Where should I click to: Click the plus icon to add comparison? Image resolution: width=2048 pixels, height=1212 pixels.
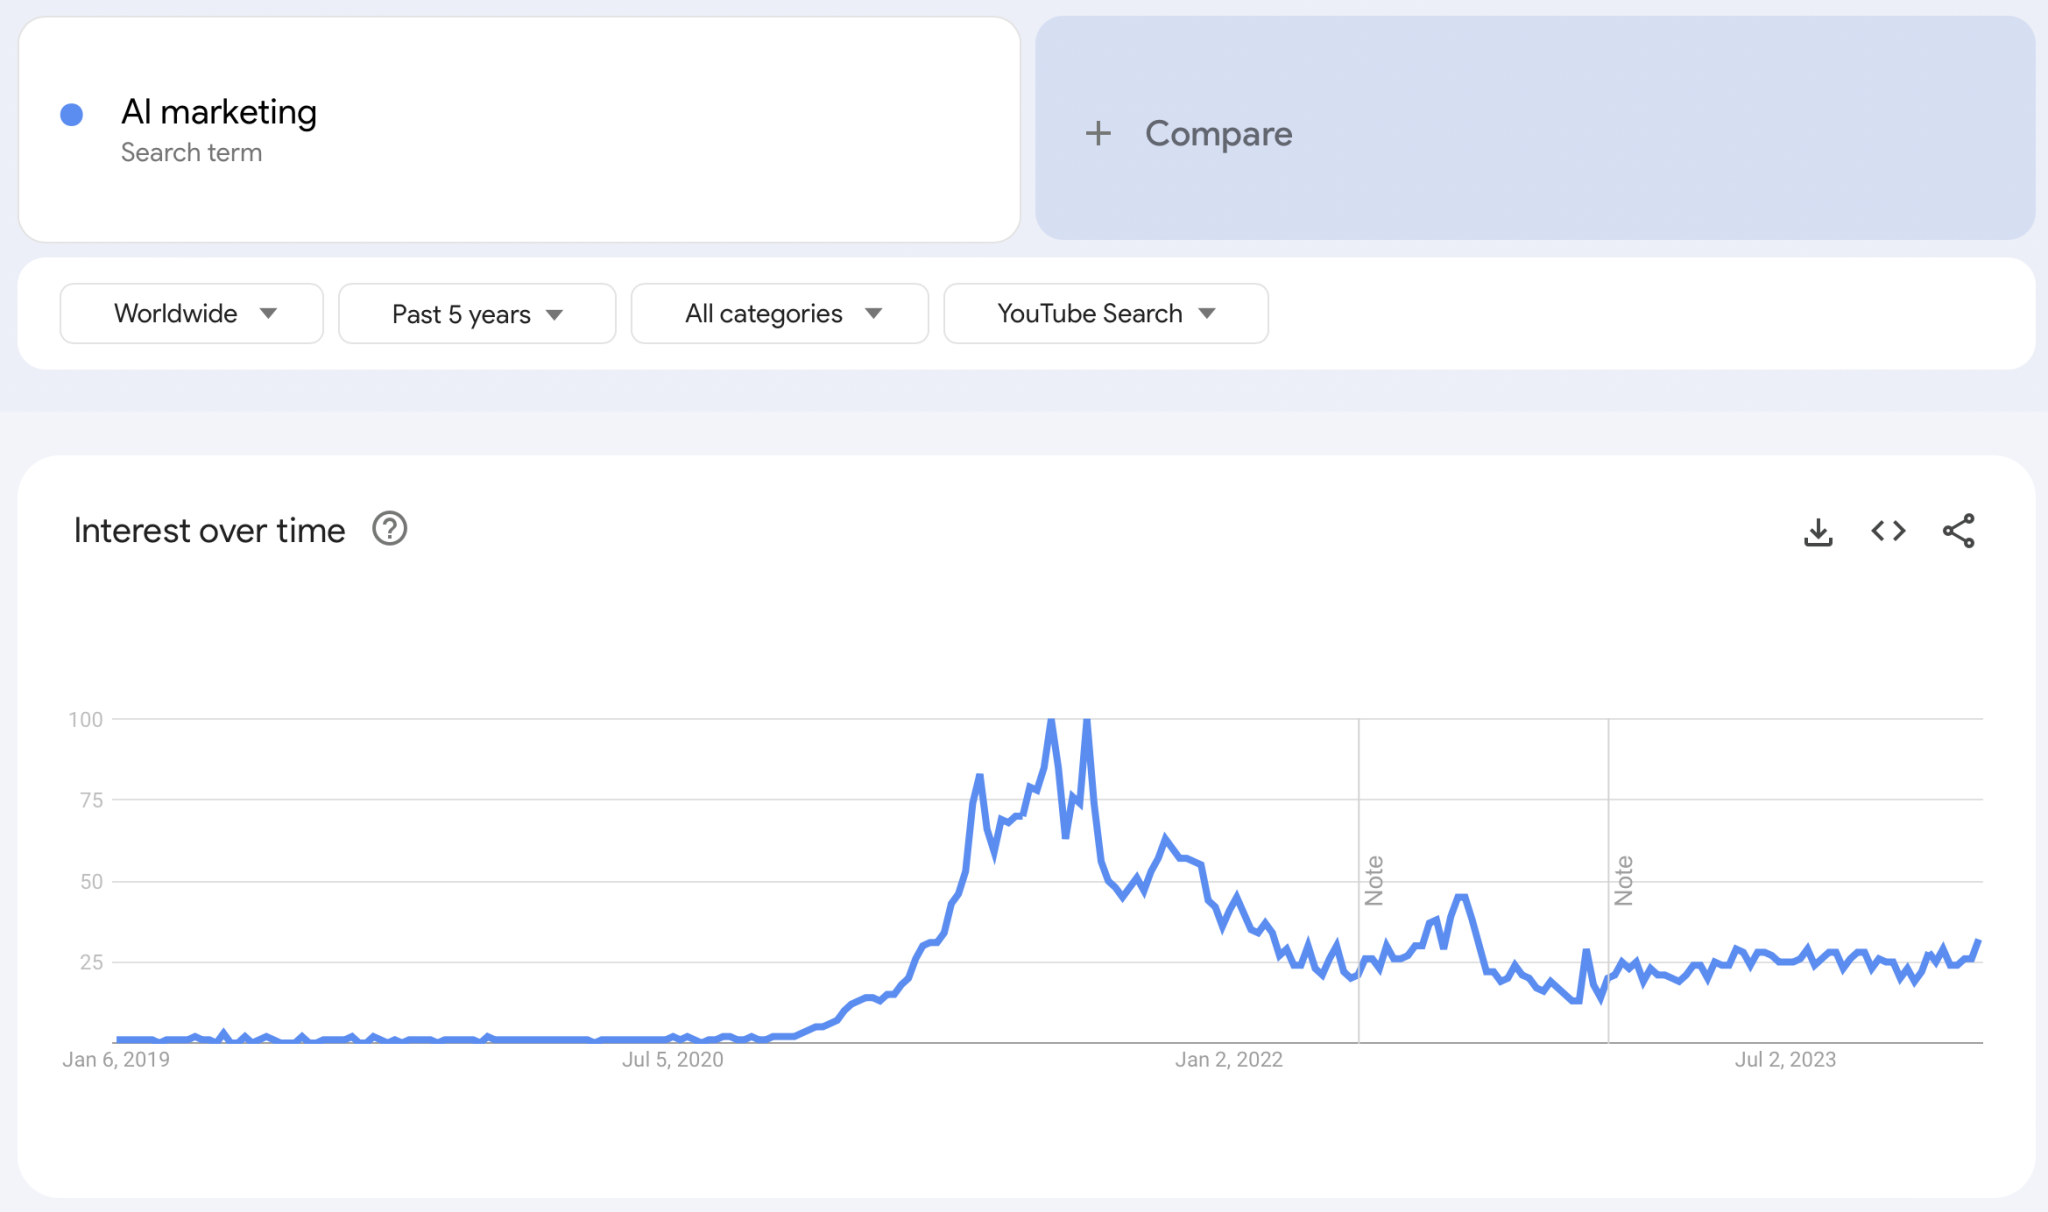(x=1099, y=133)
